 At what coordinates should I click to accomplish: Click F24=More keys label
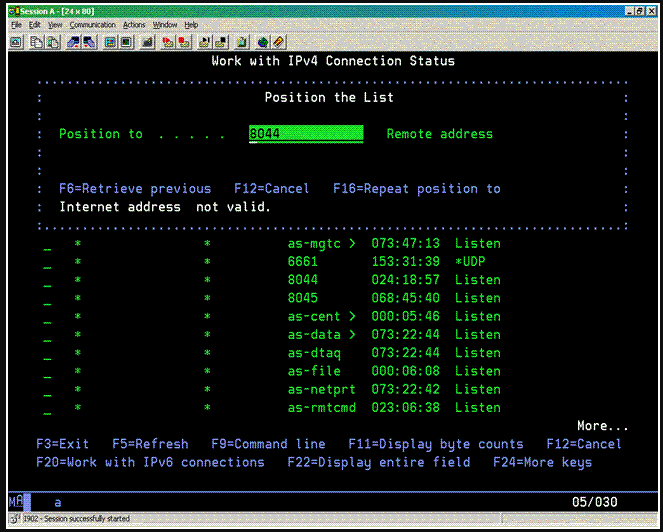542,462
